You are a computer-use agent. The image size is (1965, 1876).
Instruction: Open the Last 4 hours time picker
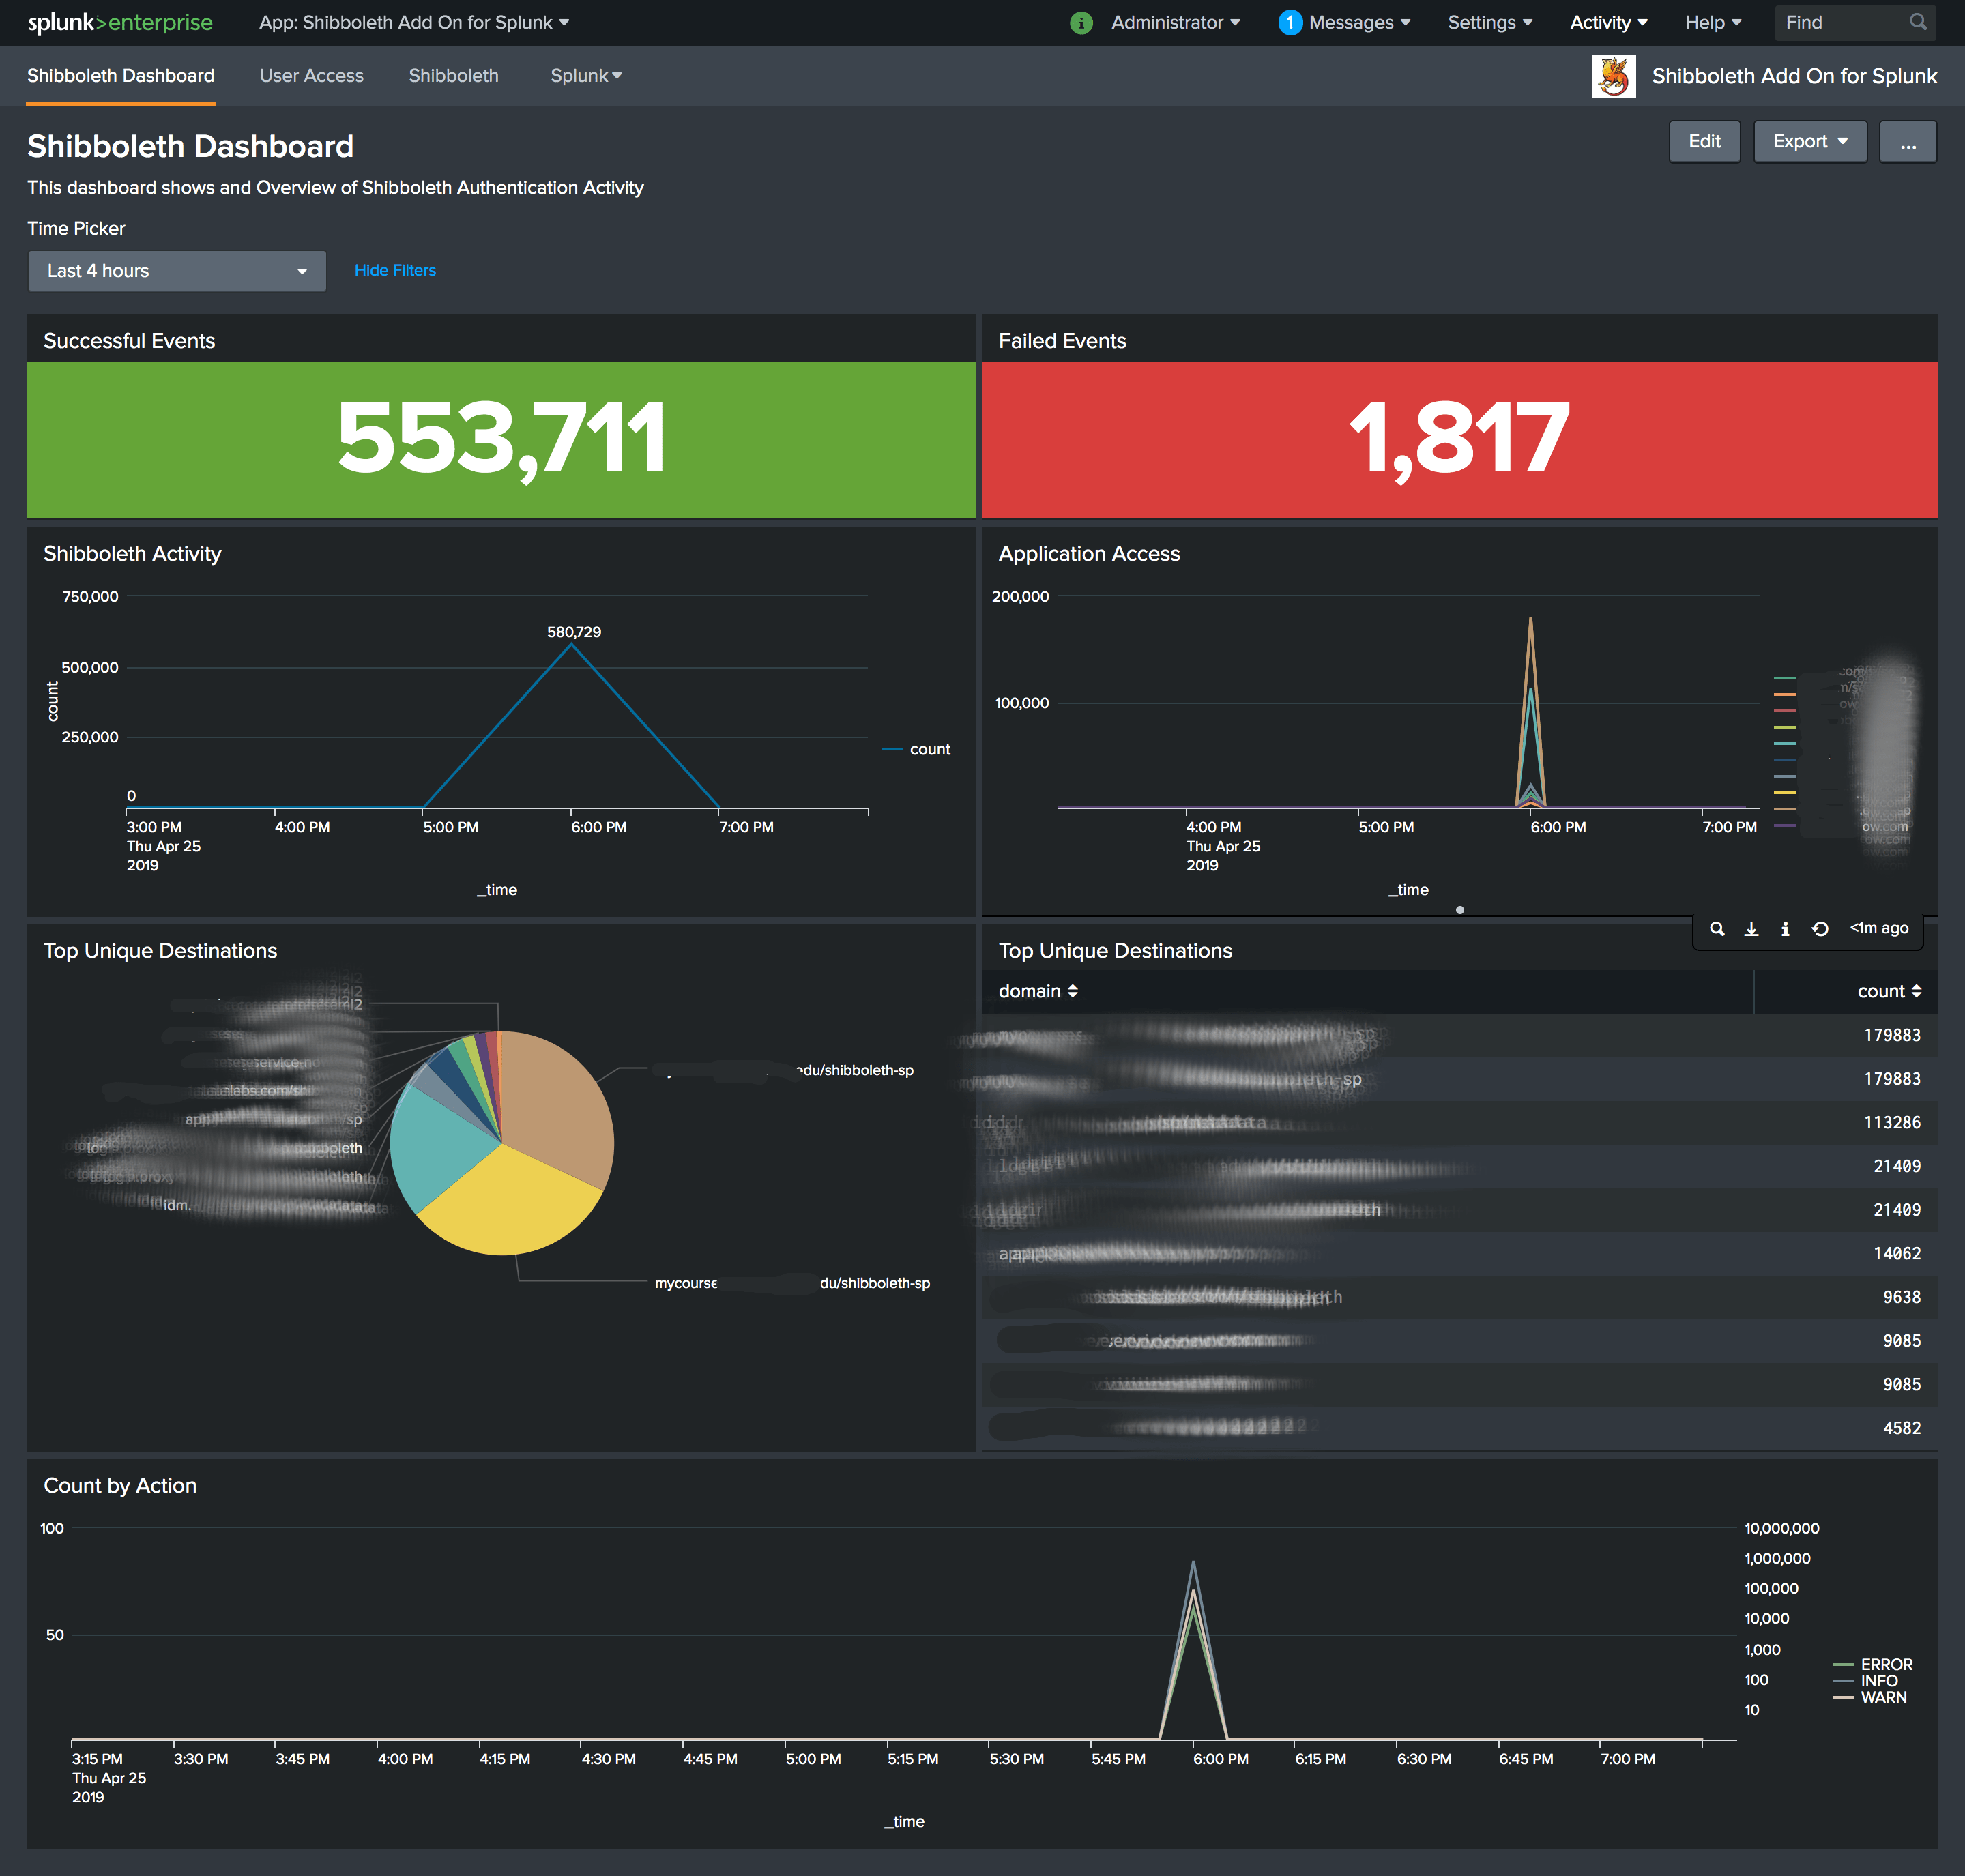[177, 271]
